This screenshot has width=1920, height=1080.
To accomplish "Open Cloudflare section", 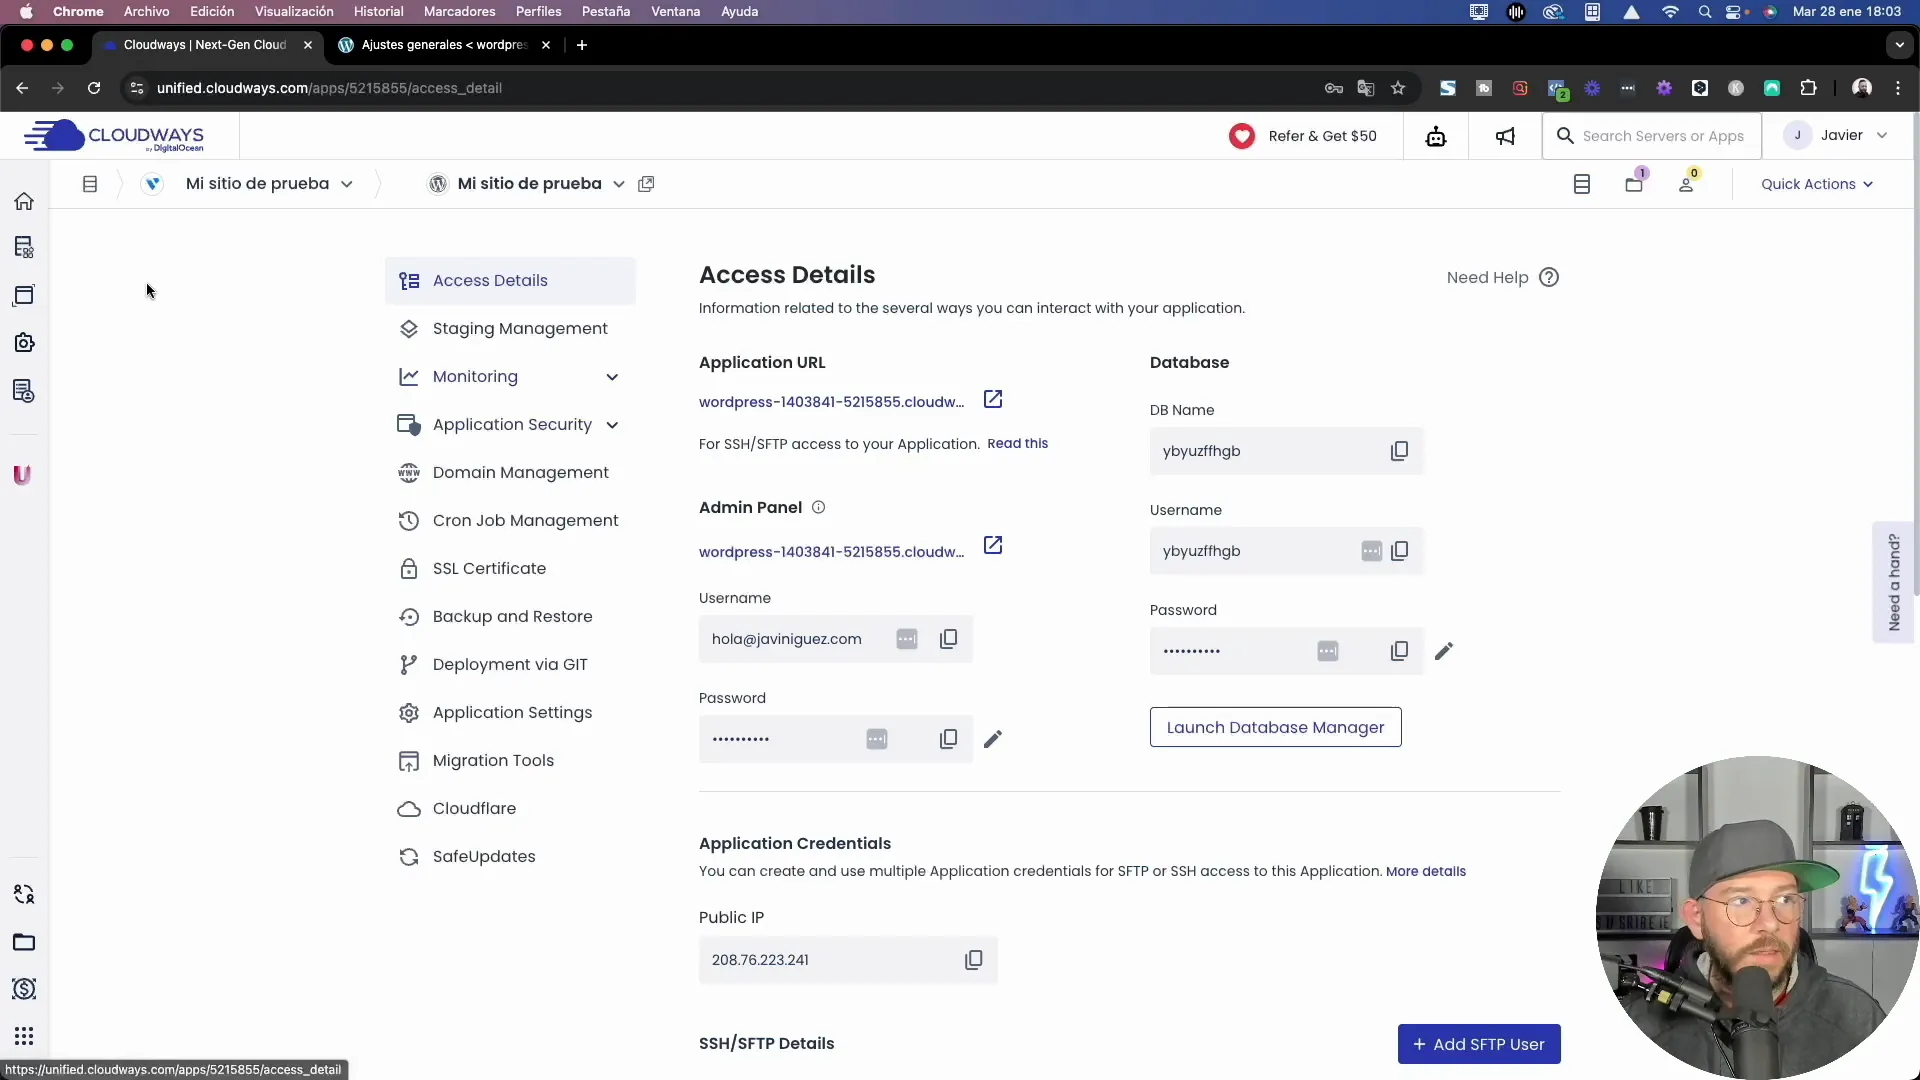I will click(x=510, y=809).
